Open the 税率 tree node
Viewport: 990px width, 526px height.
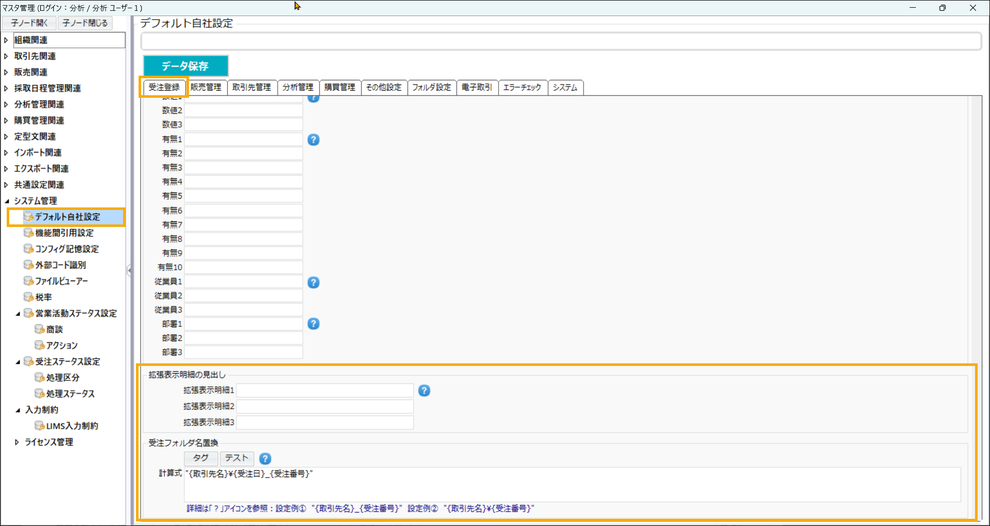coord(43,297)
